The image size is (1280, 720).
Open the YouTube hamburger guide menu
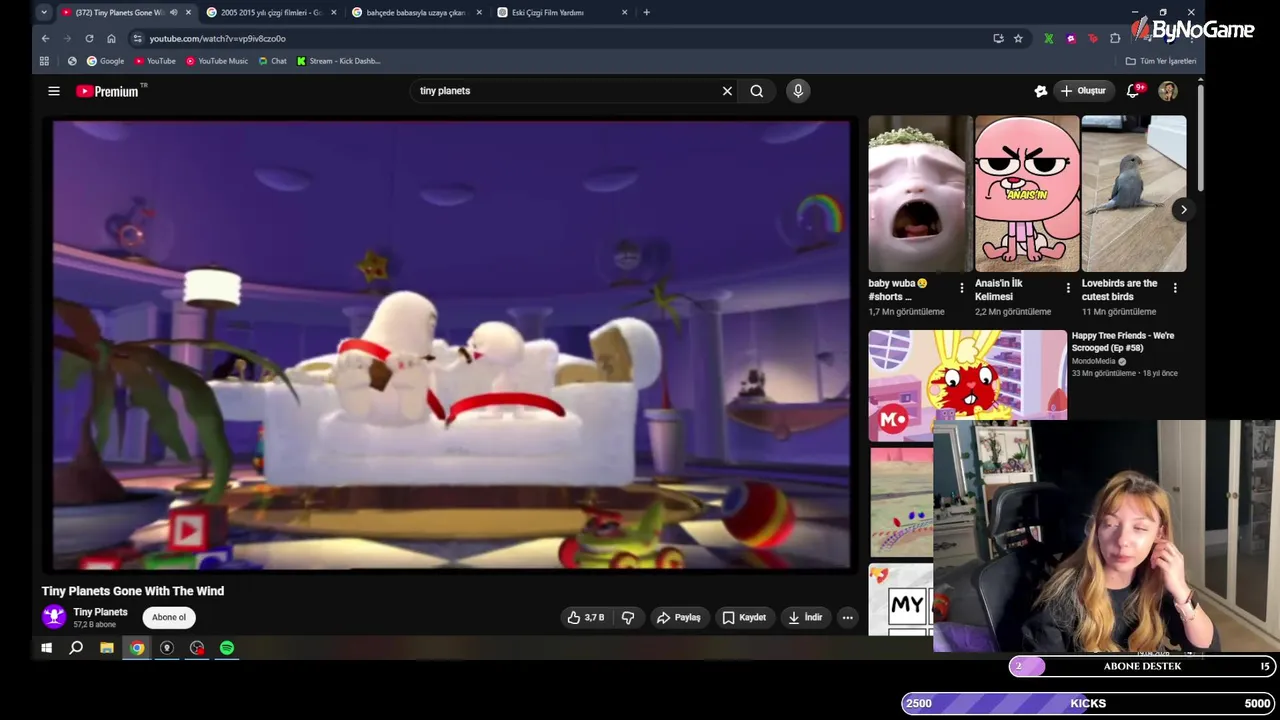click(x=54, y=91)
